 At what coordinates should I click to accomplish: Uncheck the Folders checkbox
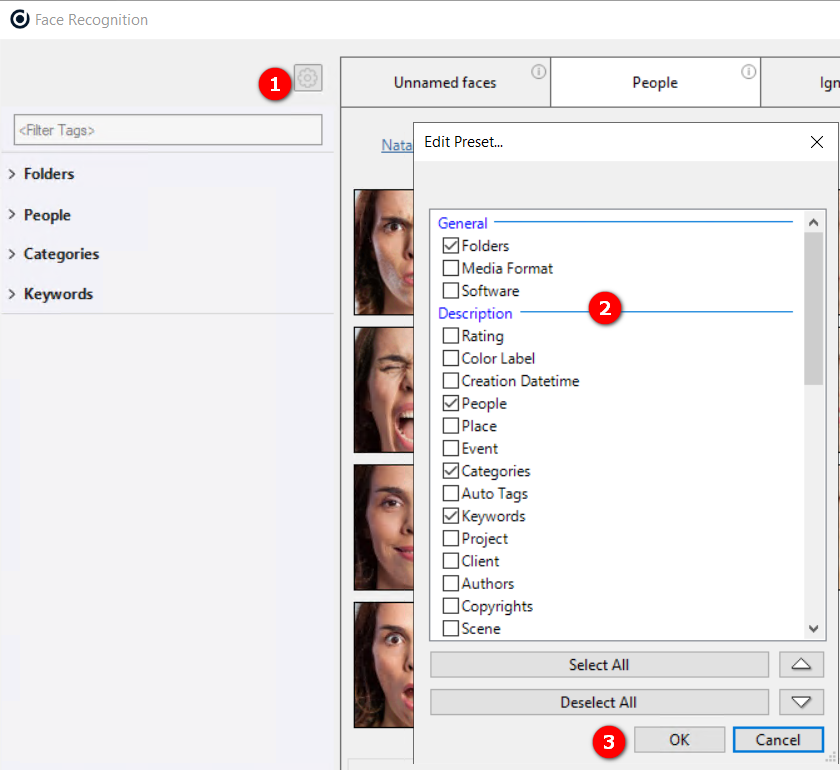coord(451,246)
